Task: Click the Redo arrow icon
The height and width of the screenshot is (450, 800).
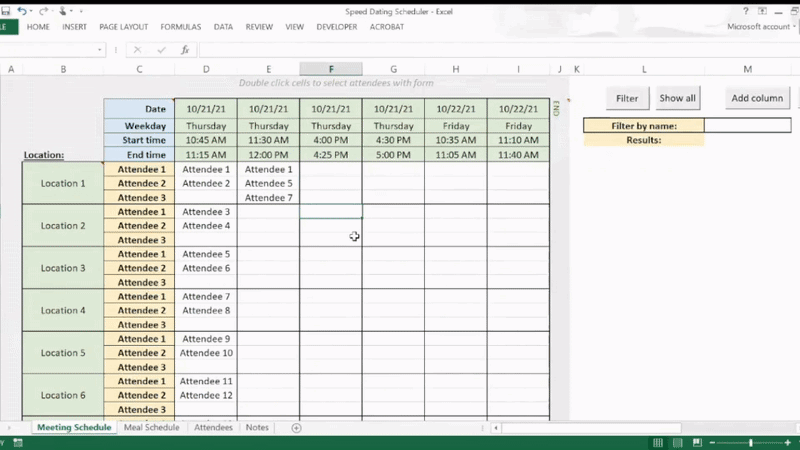Action: (x=43, y=11)
